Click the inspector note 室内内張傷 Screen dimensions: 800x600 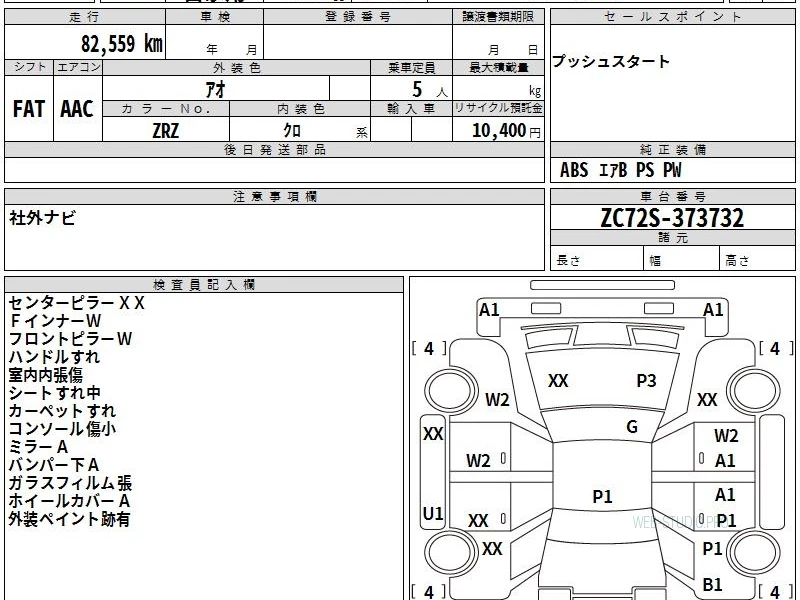pos(45,375)
